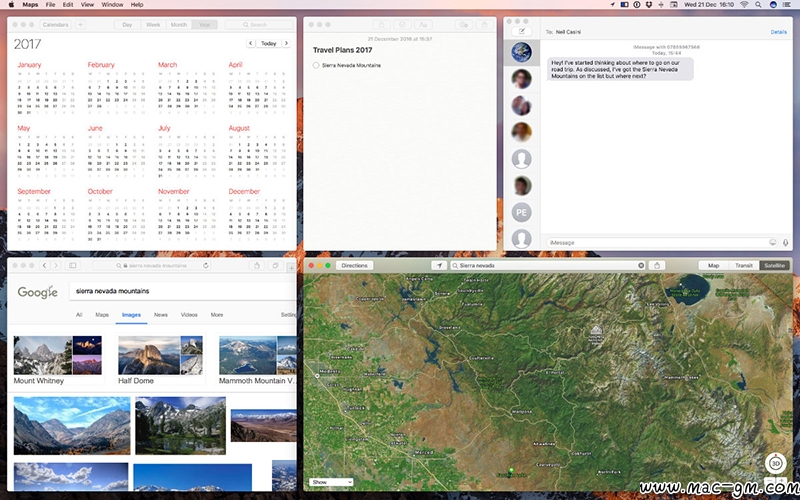The height and width of the screenshot is (500, 800).
Task: Click the Safari sidebar toggle icon
Action: (x=72, y=265)
